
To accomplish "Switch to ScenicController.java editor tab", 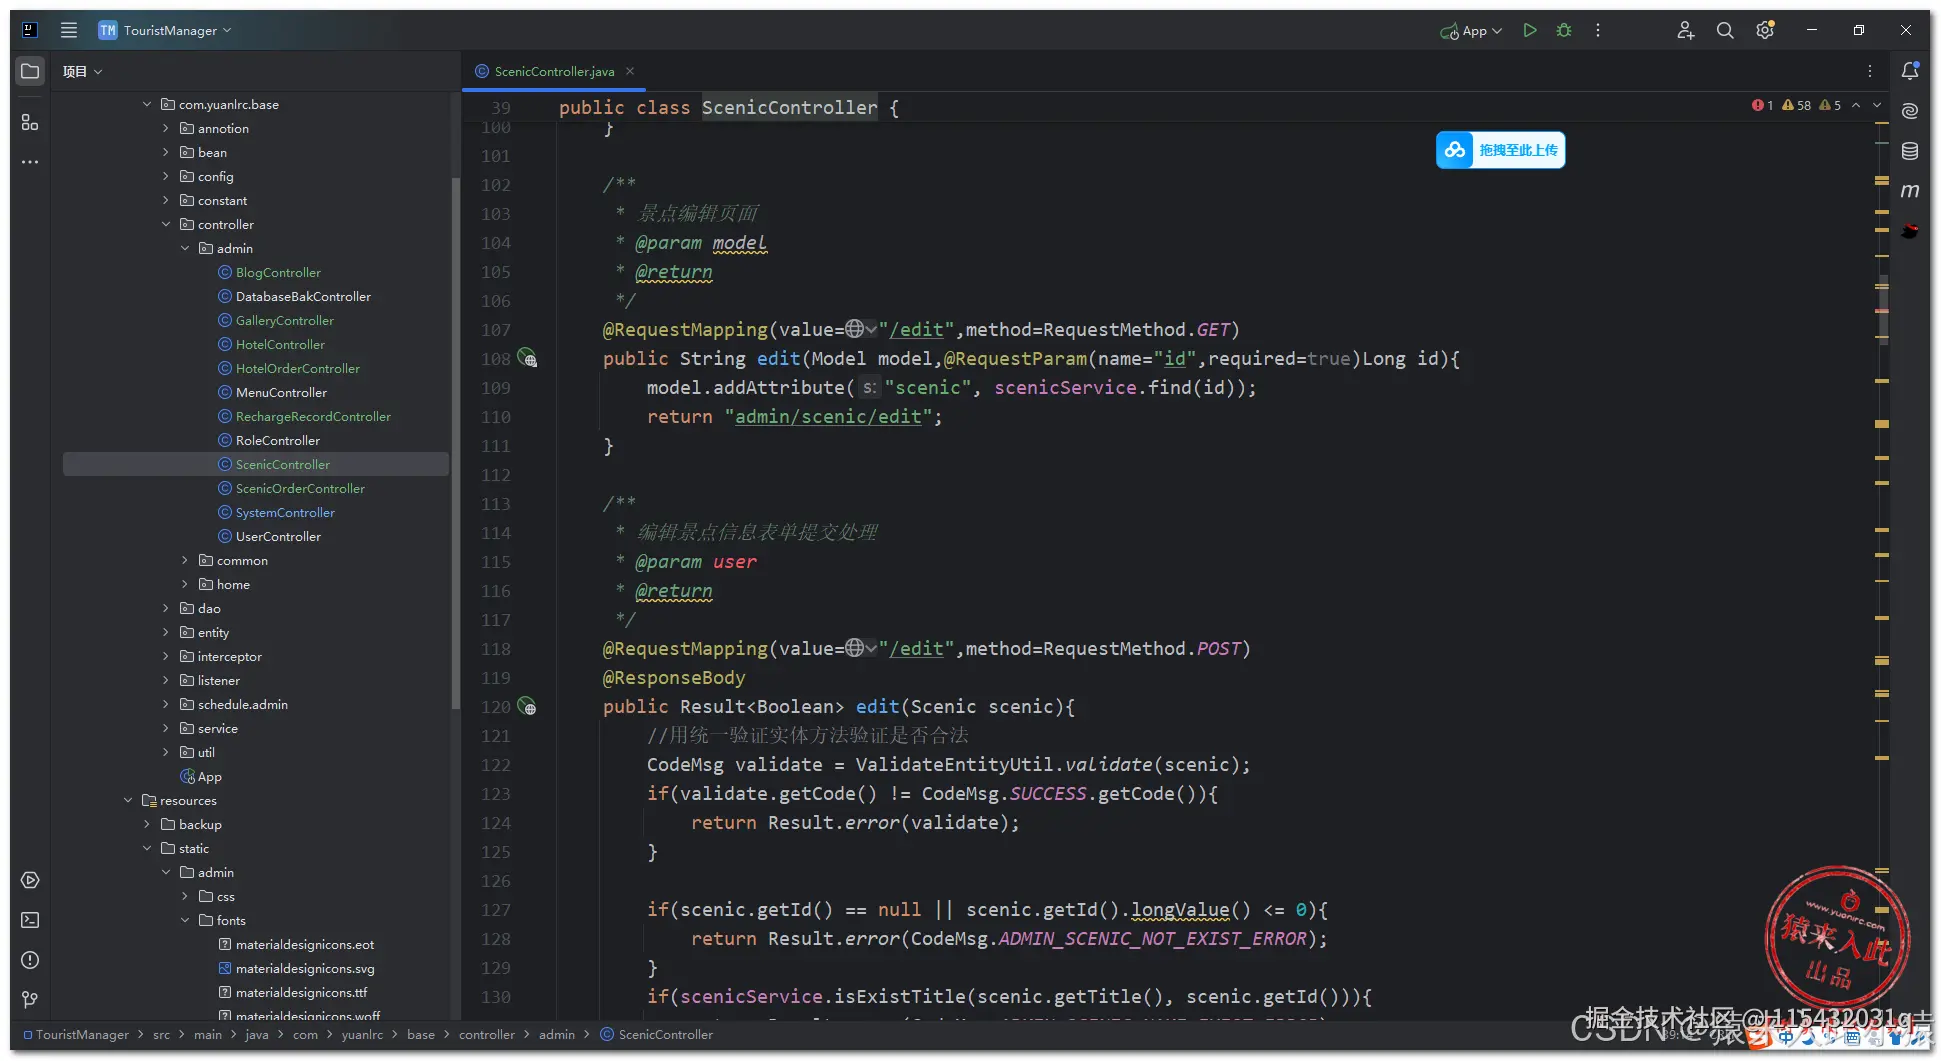I will click(x=554, y=71).
